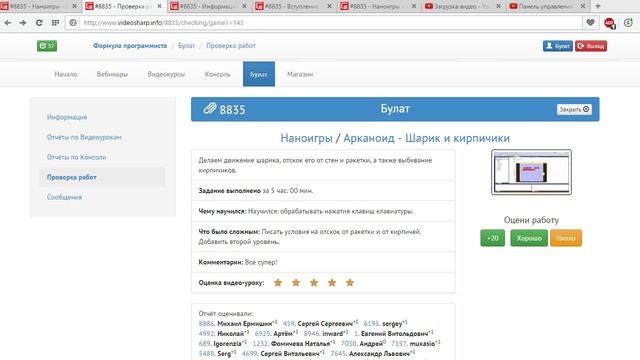Screen dimensions: 640x360
Task: Select the active Булат menu item
Action: pos(259,74)
